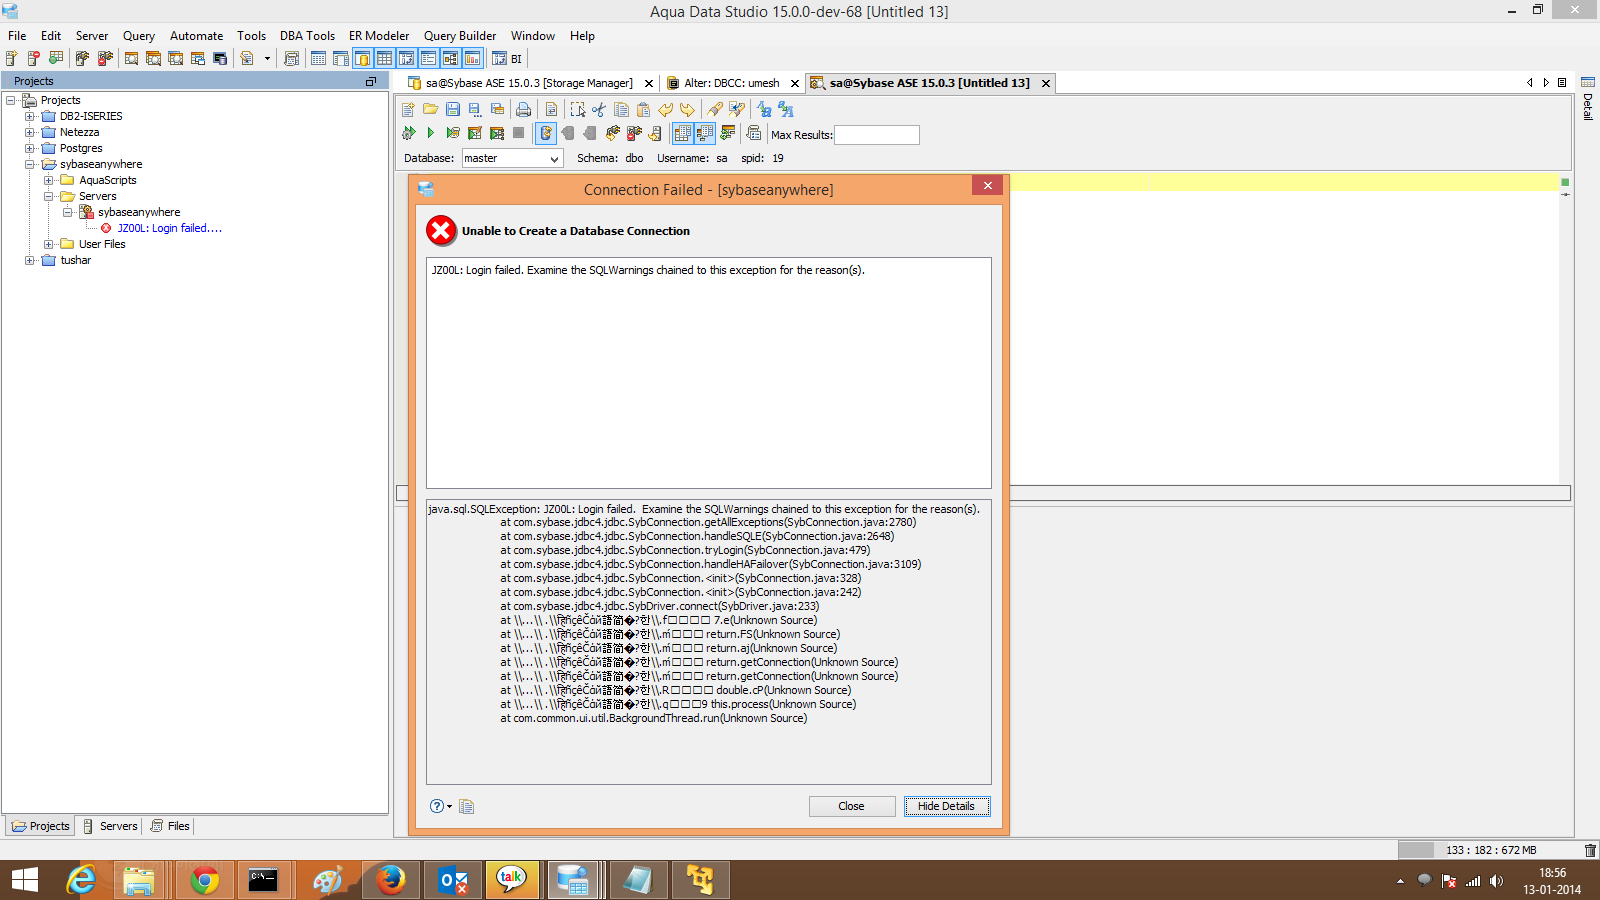Viewport: 1600px width, 900px height.
Task: Toggle the database-cylinder view button in main toolbar
Action: [362, 59]
